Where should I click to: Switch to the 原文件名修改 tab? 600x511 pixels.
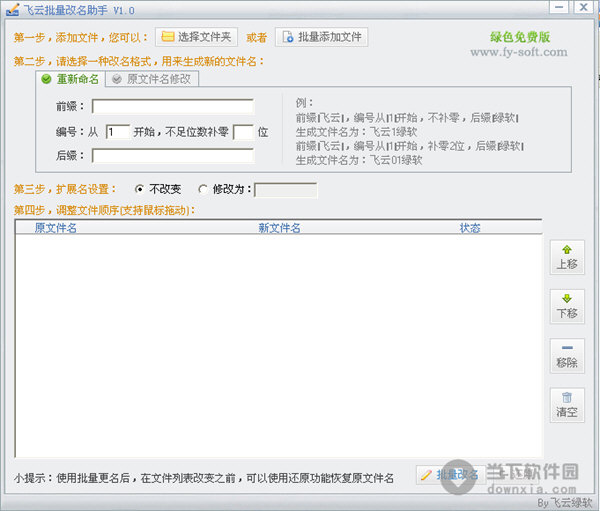[152, 79]
